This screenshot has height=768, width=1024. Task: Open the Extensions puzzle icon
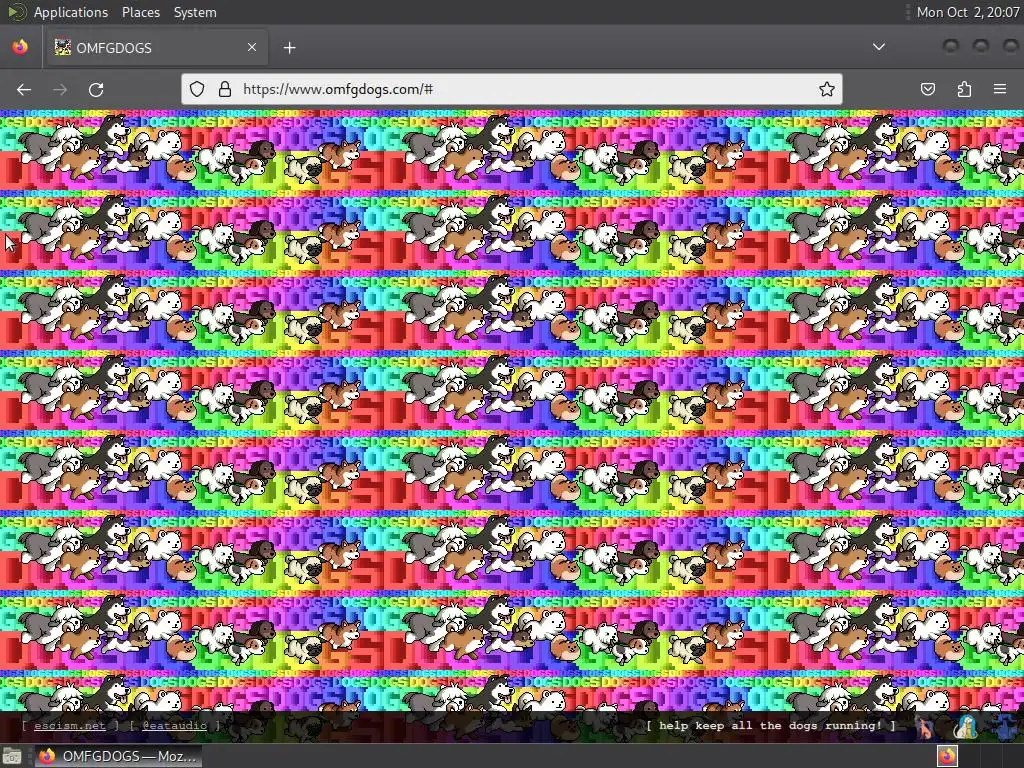click(964, 89)
